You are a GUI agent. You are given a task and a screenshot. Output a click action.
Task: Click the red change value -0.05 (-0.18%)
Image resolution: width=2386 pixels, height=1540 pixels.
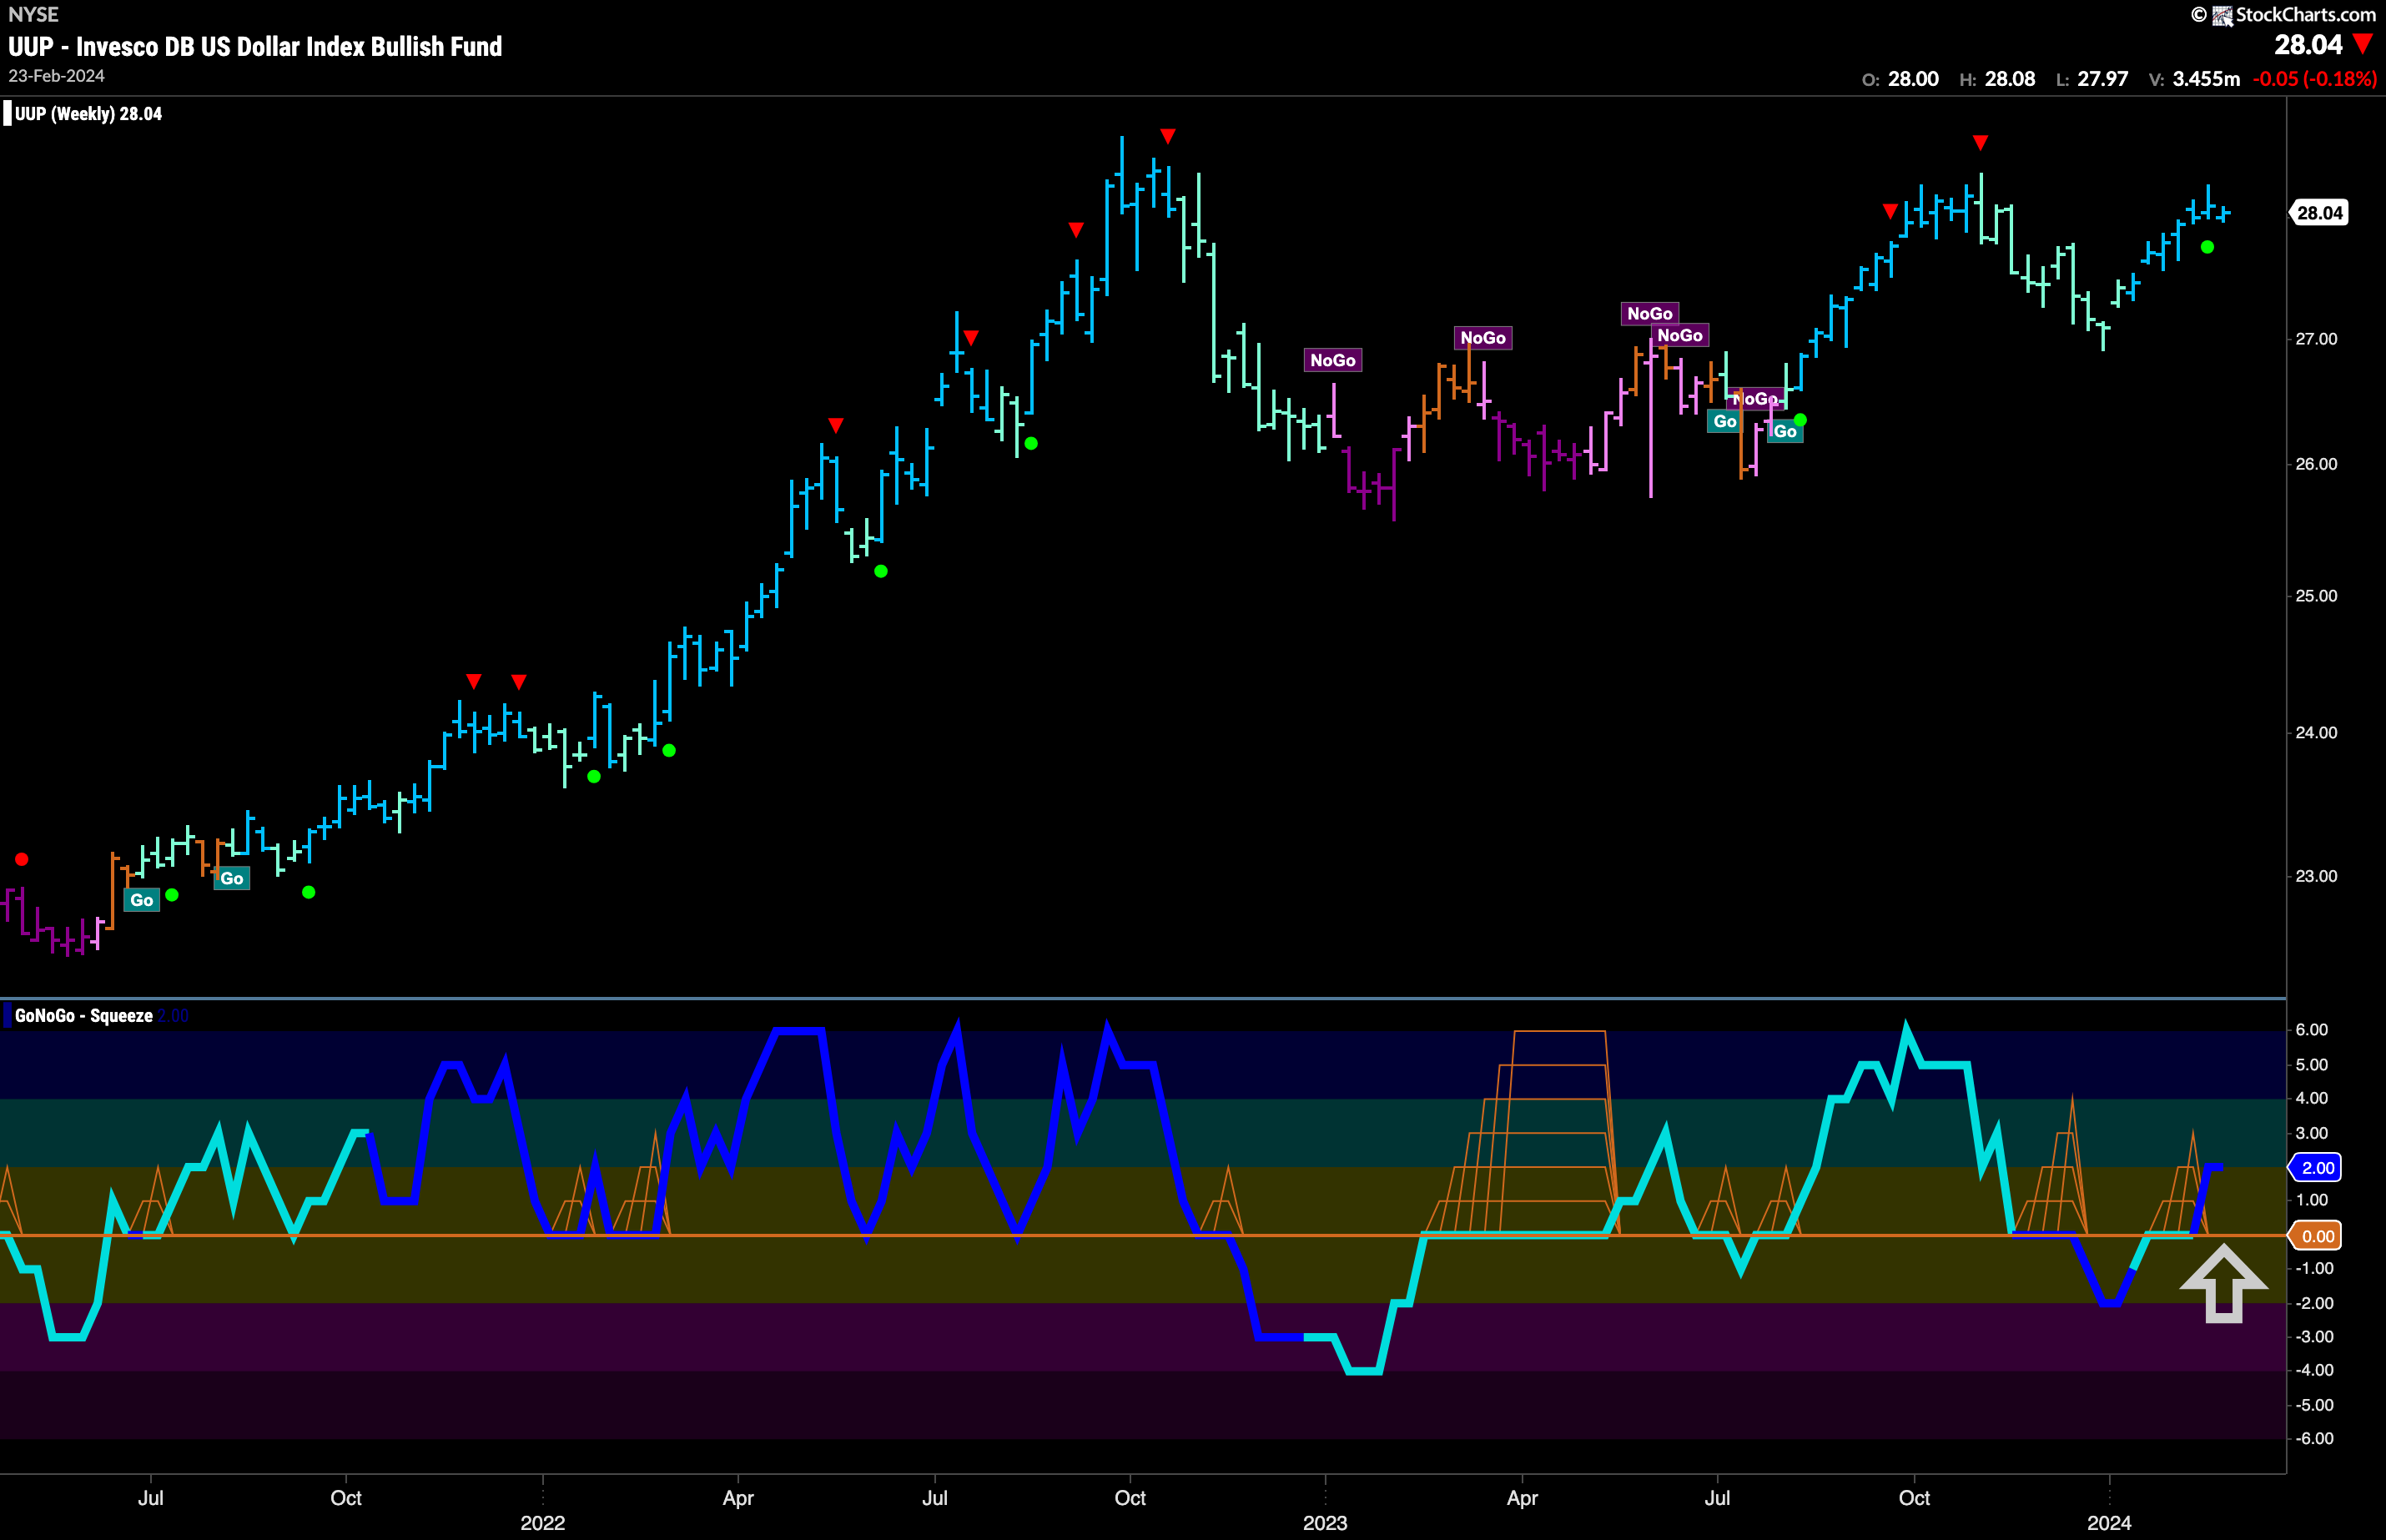click(2314, 79)
